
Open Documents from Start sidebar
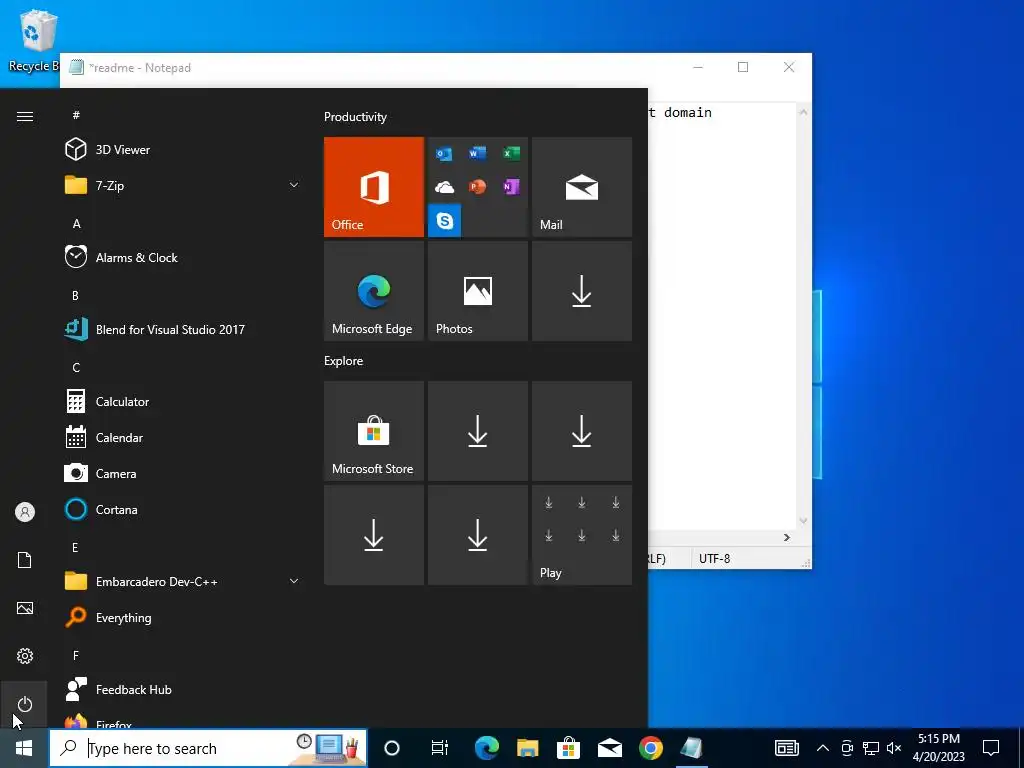coord(25,560)
